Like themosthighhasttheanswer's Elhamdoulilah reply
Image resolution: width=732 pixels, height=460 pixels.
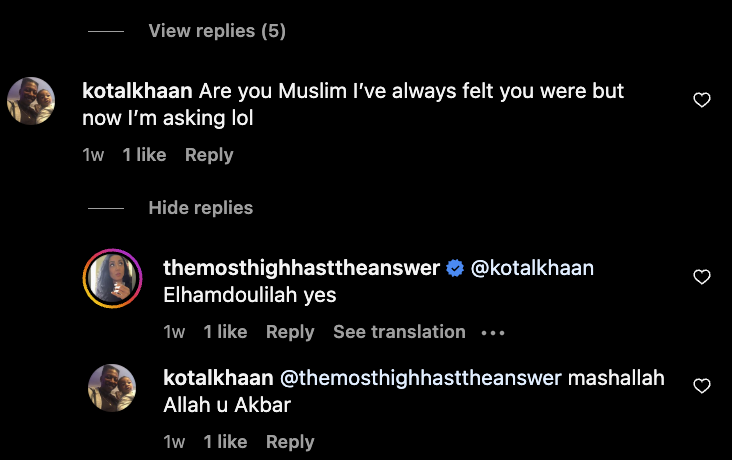[702, 276]
